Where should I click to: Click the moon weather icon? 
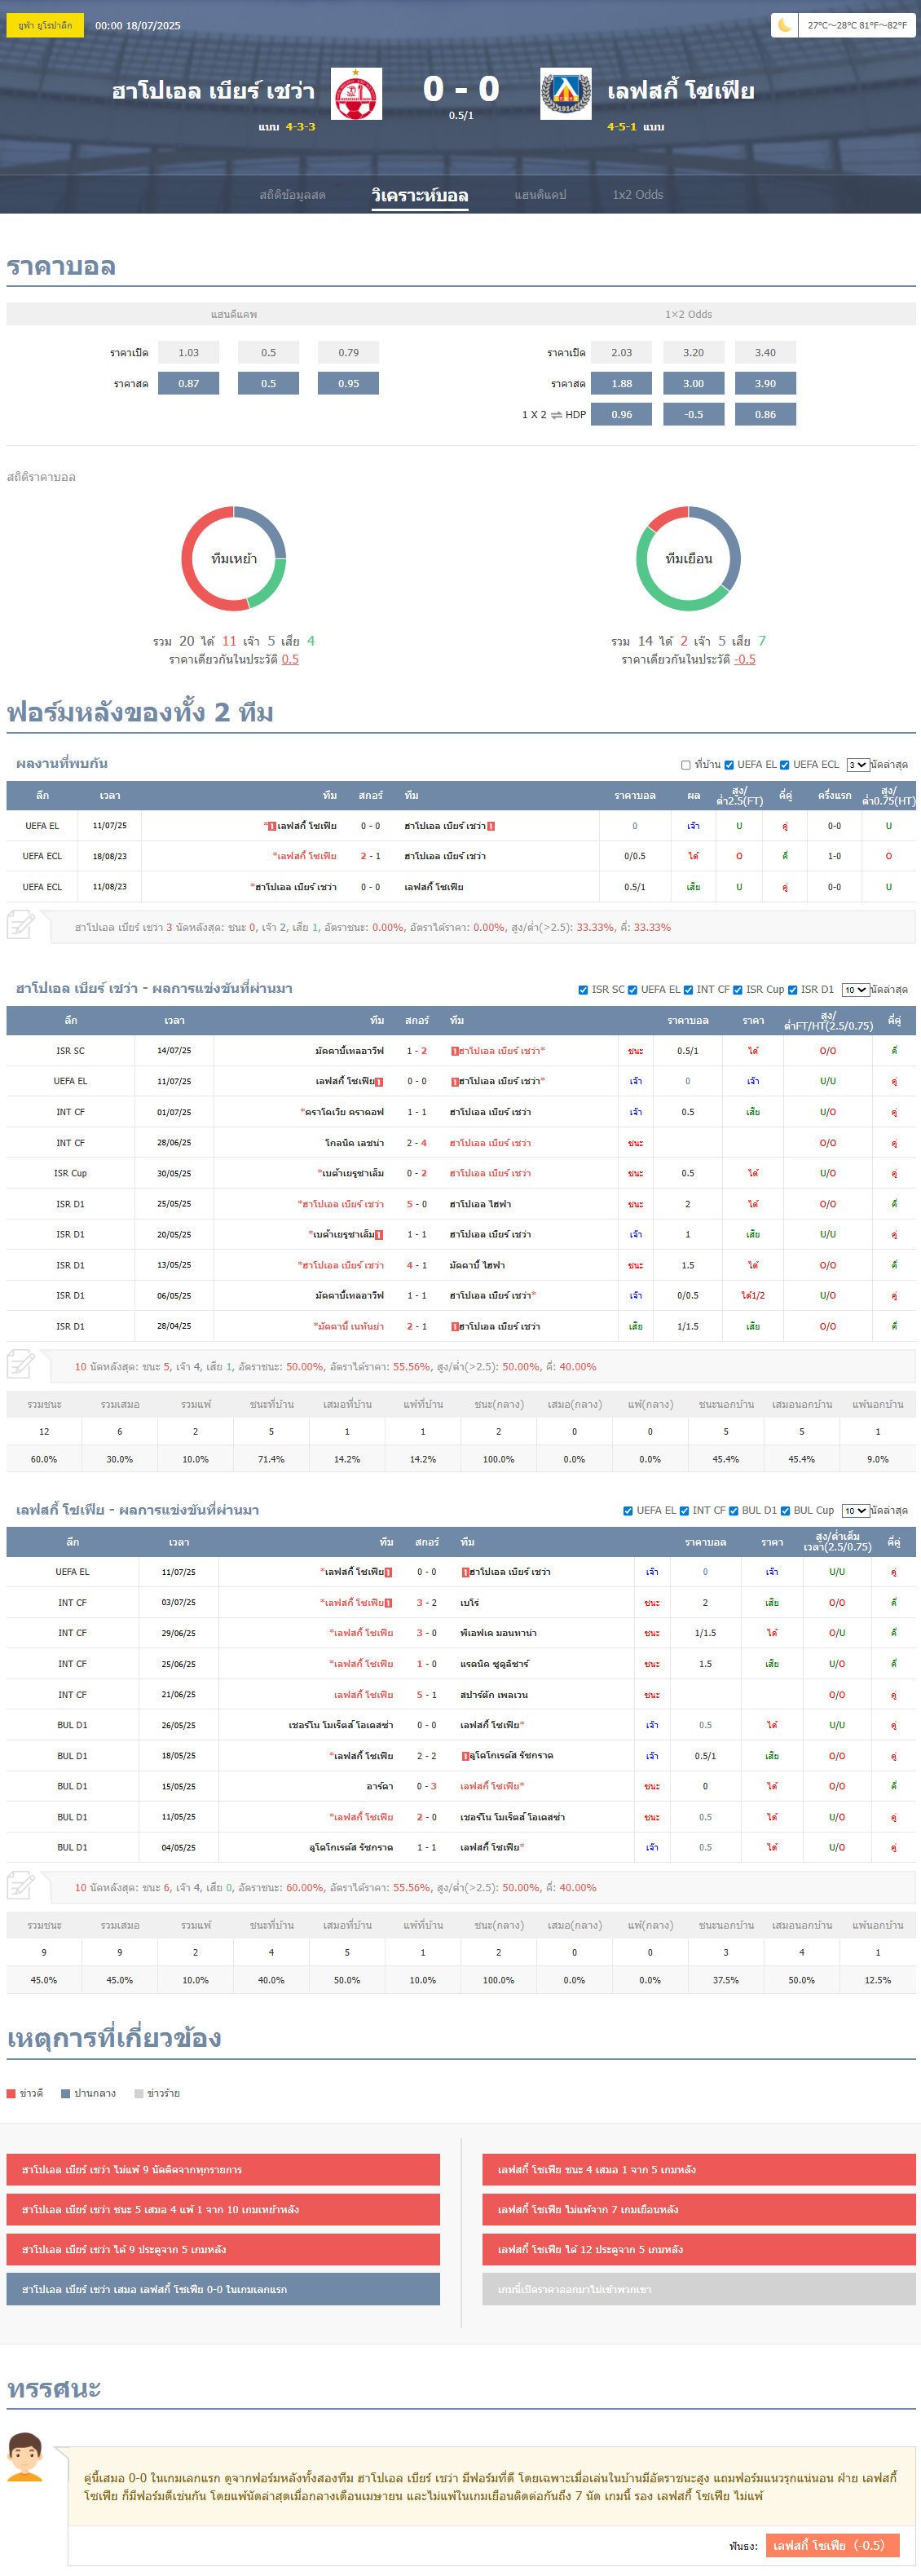[785, 25]
